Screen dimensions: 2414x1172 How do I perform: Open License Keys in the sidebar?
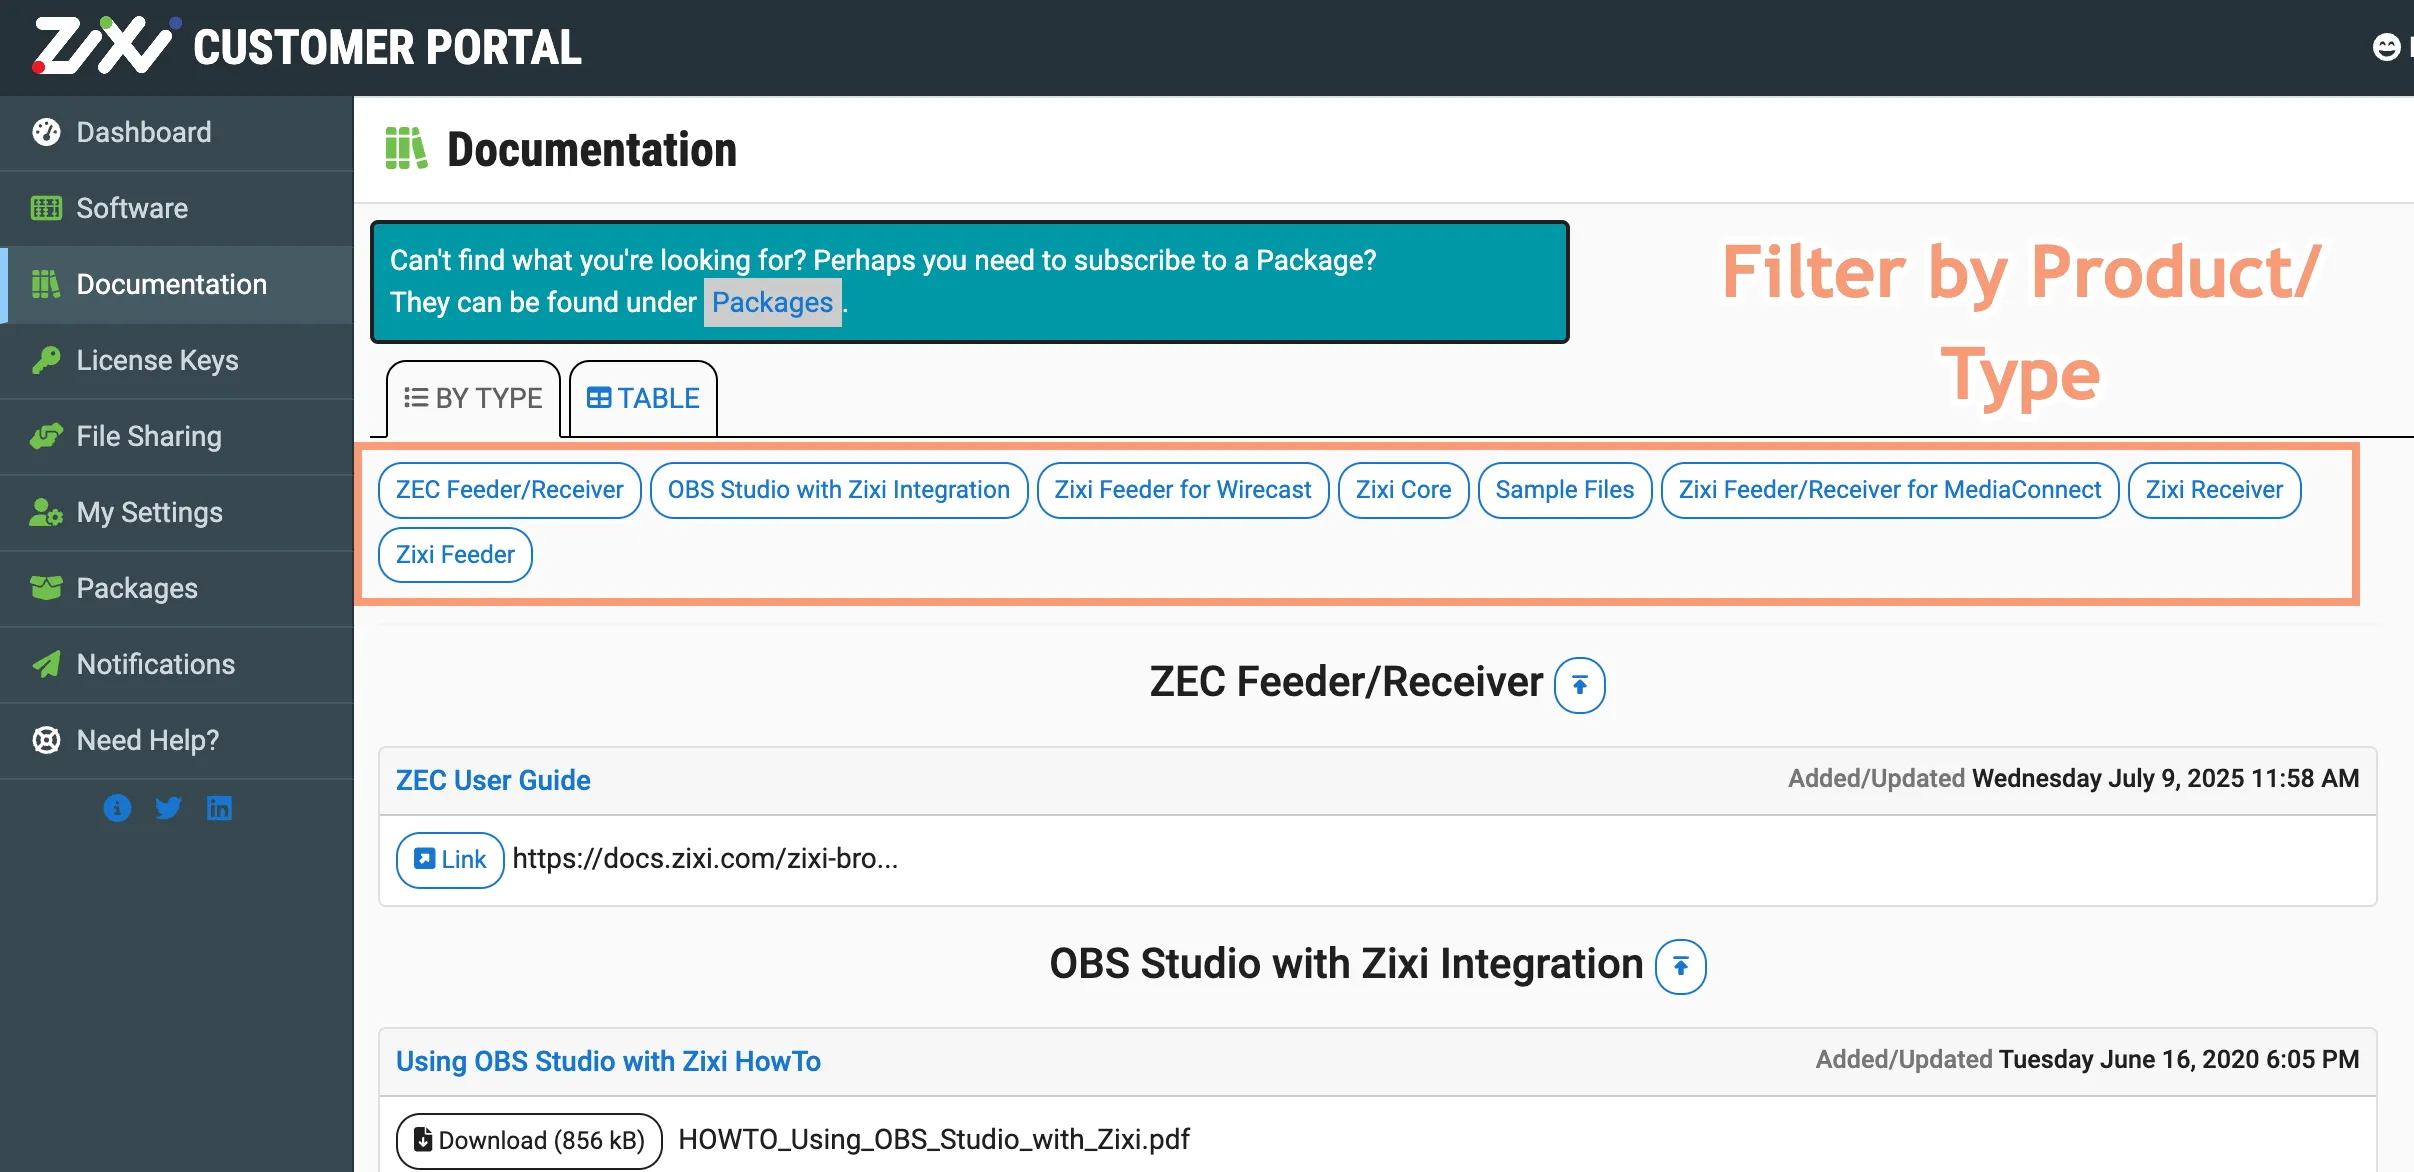[177, 361]
